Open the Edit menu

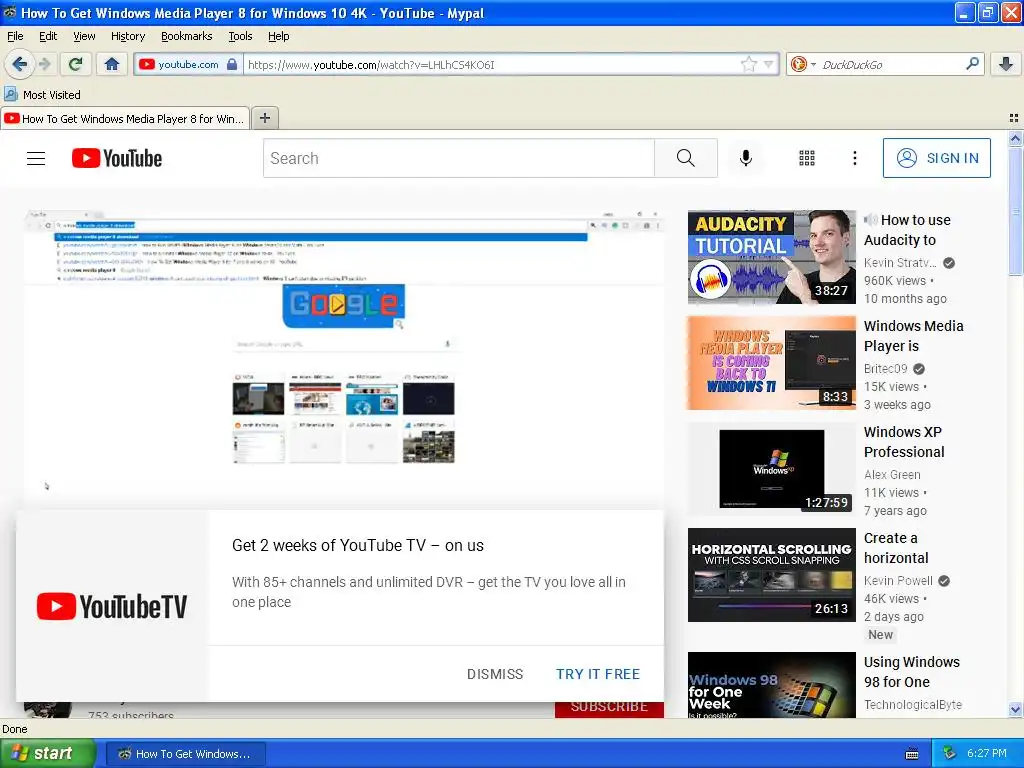tap(48, 36)
